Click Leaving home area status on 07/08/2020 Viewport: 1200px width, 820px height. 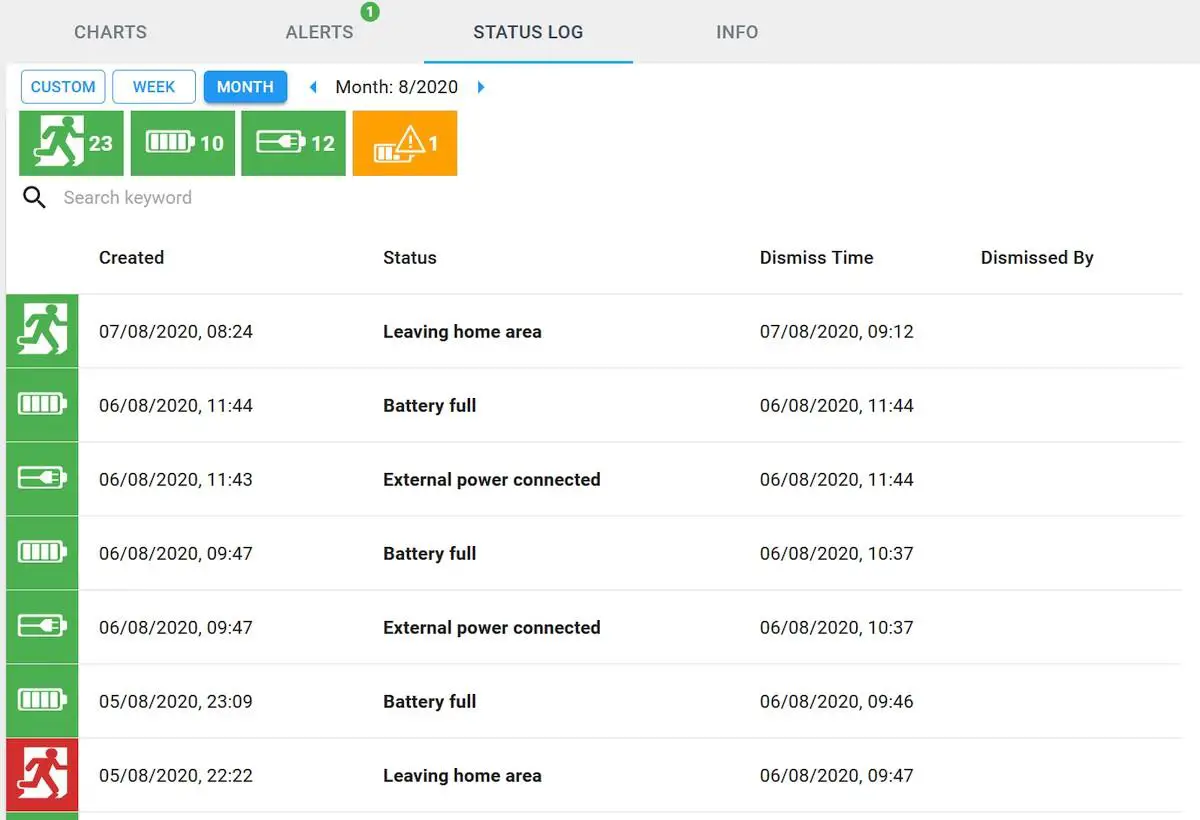462,331
